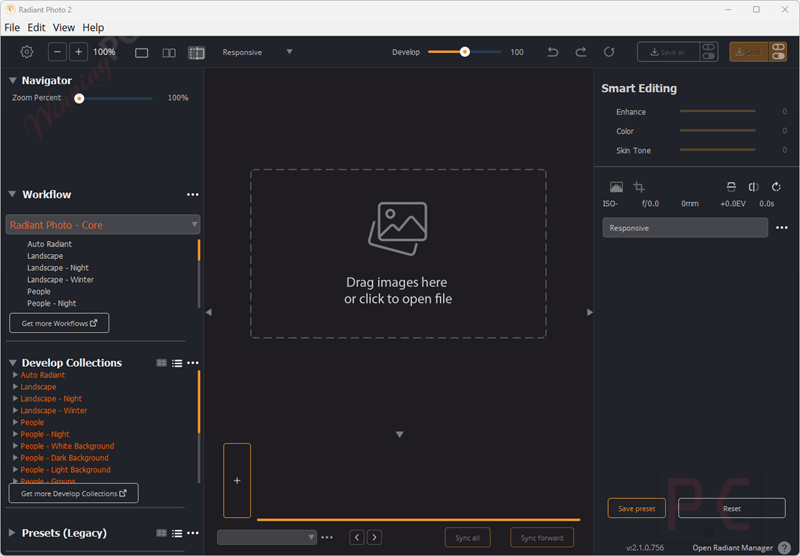Open Radiant Photo - Core workflow dropdown

tap(103, 225)
